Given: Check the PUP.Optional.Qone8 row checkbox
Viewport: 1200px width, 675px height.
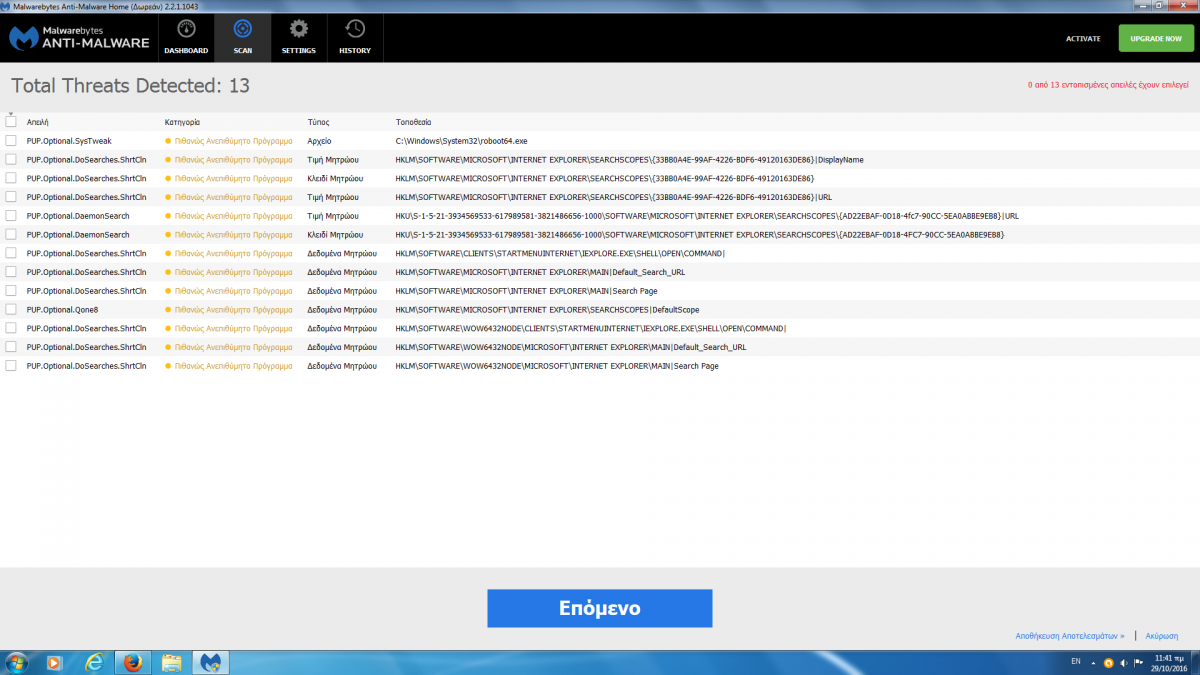Looking at the screenshot, I should [11, 310].
